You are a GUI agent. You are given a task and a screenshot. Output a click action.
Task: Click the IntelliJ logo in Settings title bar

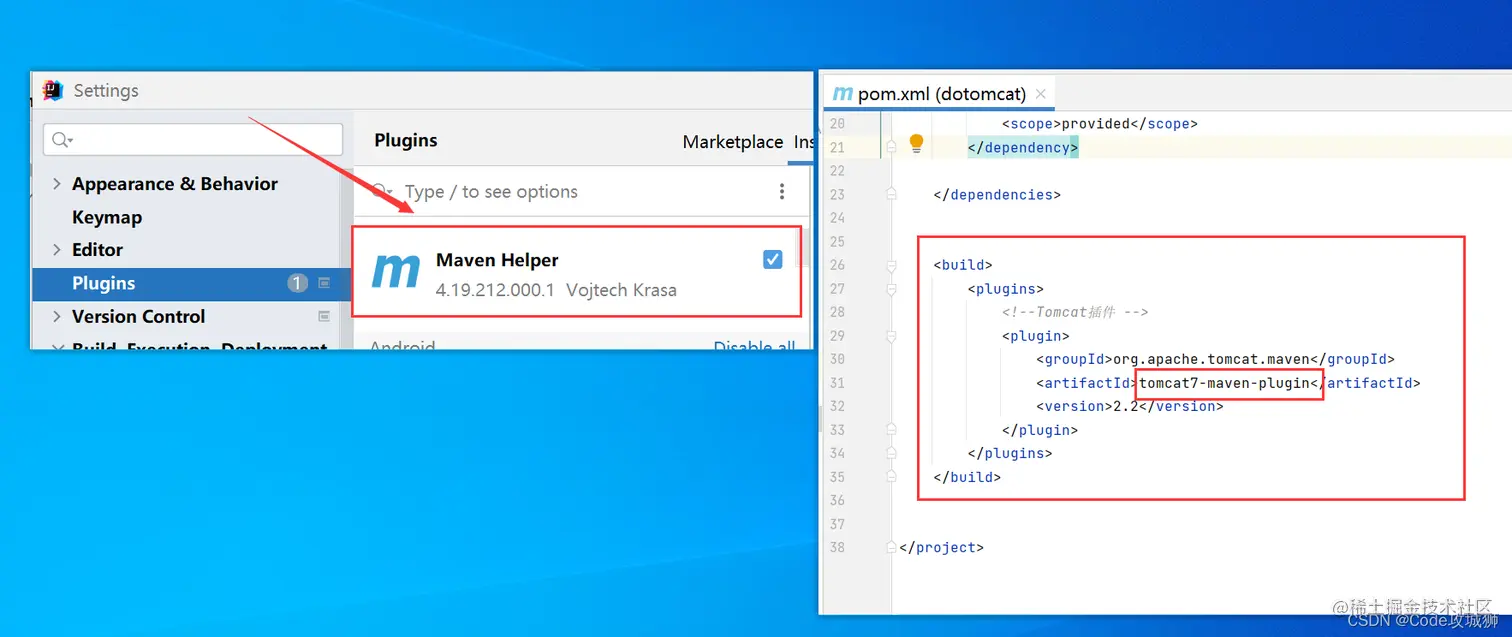tap(53, 91)
